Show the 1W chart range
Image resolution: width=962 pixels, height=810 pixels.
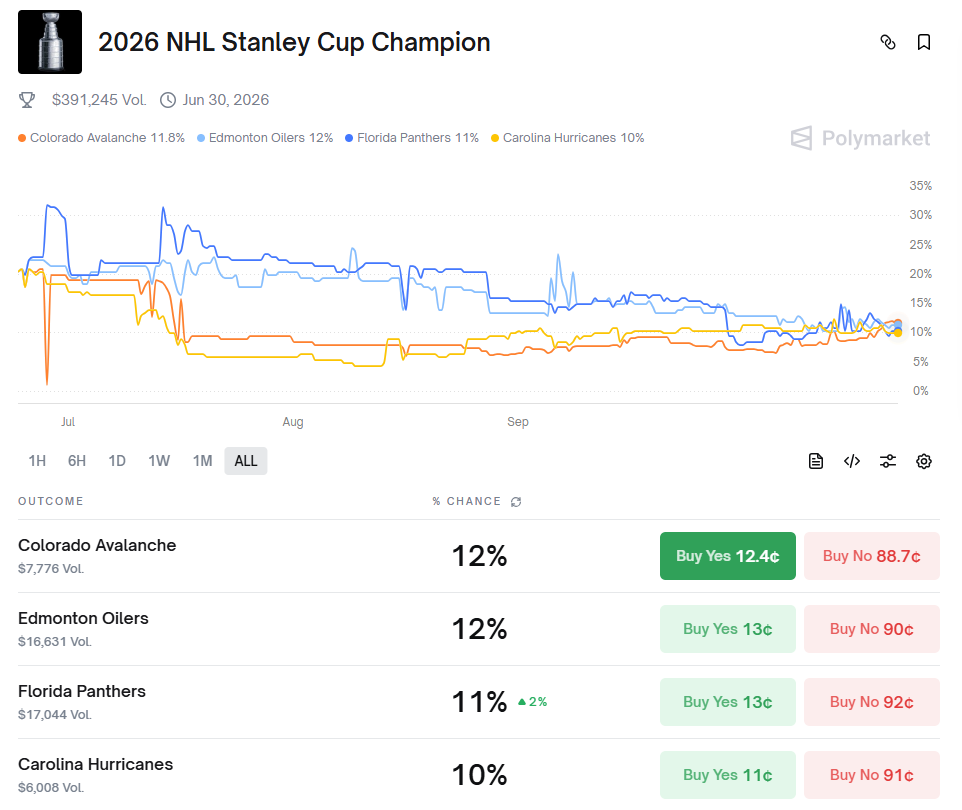159,461
